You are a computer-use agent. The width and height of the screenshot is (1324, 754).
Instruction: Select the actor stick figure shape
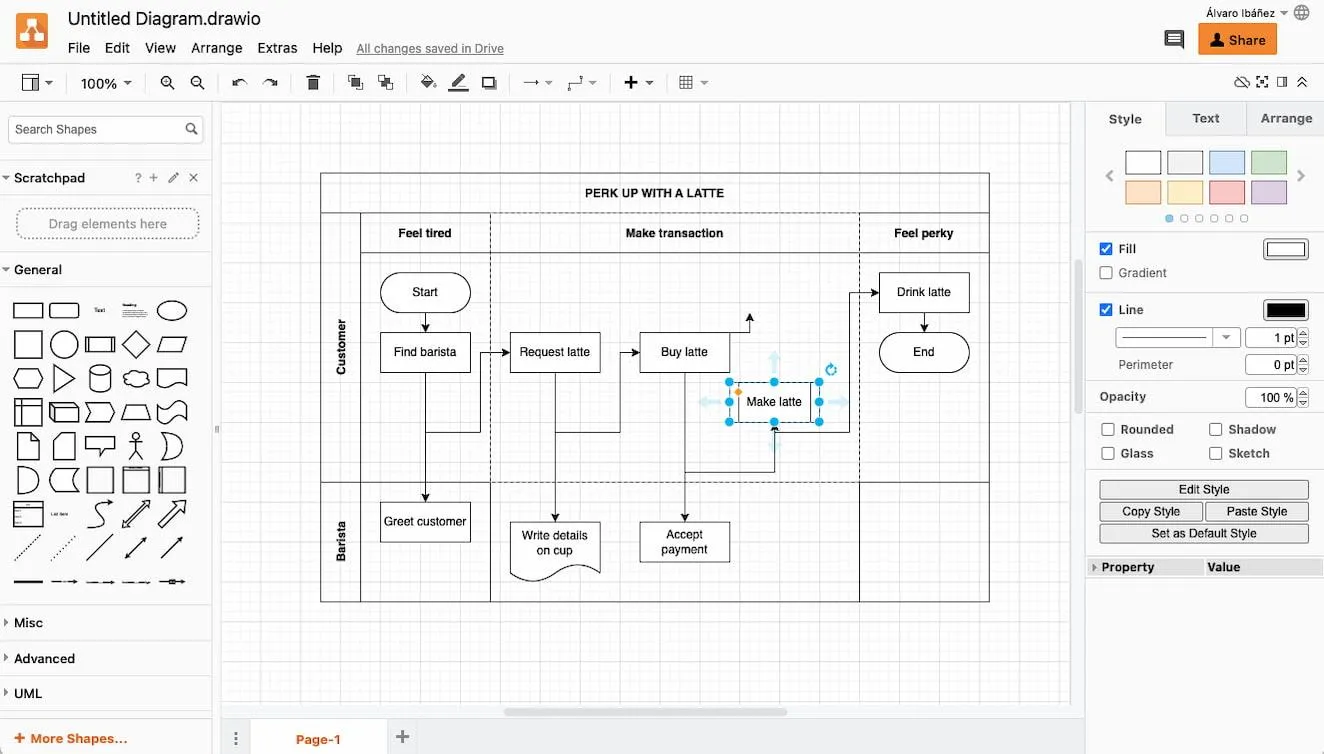click(136, 445)
